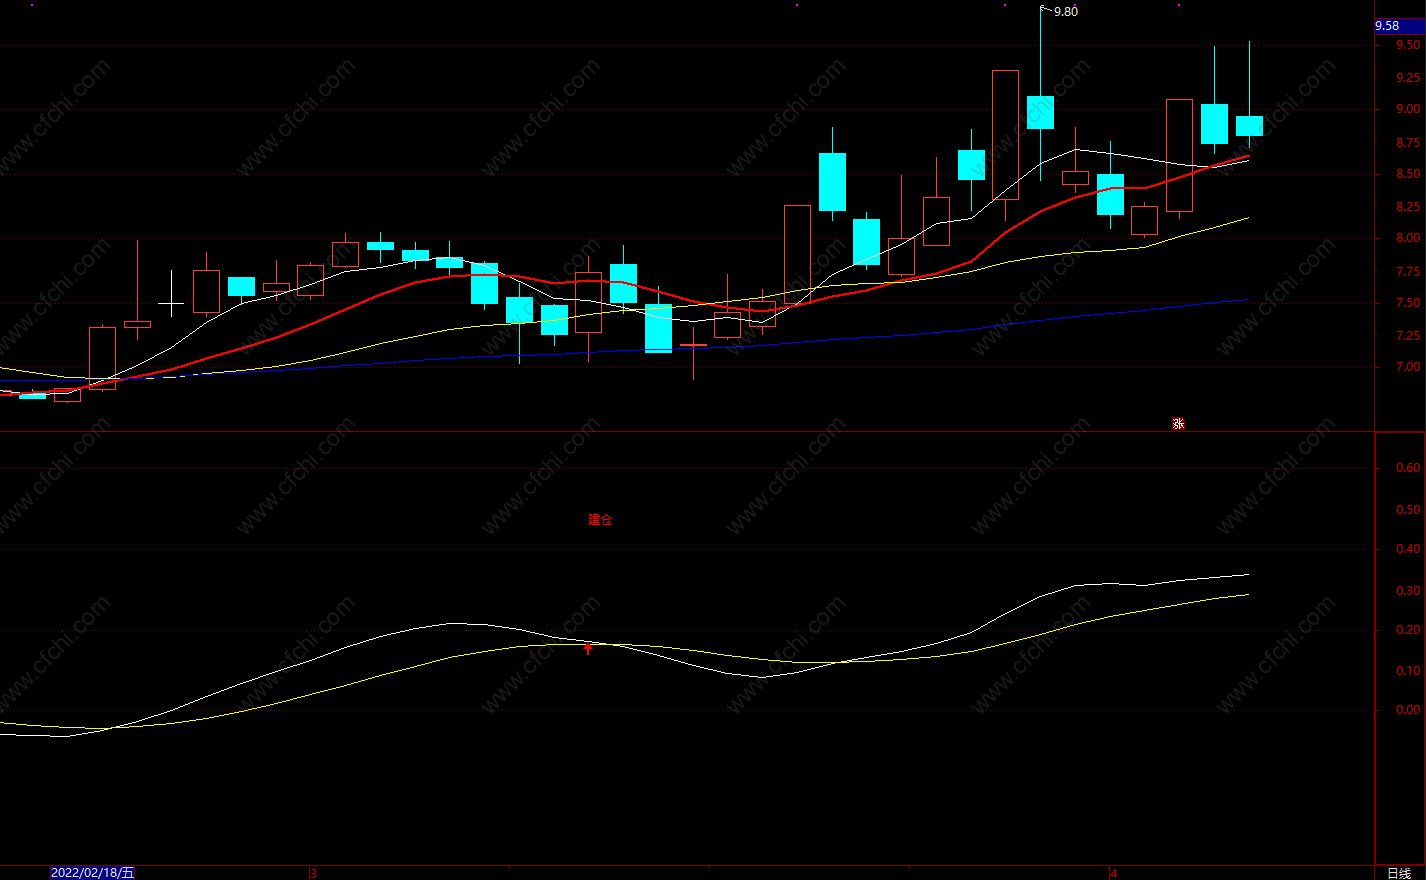
Task: Click the 0.40 indicator axis value
Action: tap(1408, 549)
